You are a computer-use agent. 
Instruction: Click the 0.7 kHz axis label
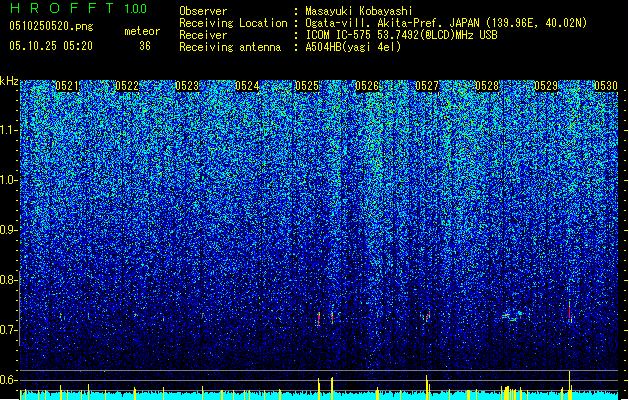(9, 330)
